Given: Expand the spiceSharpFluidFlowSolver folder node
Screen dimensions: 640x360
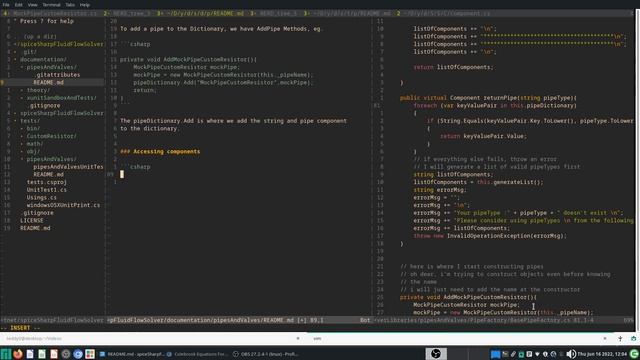Looking at the screenshot, I should [x=62, y=113].
